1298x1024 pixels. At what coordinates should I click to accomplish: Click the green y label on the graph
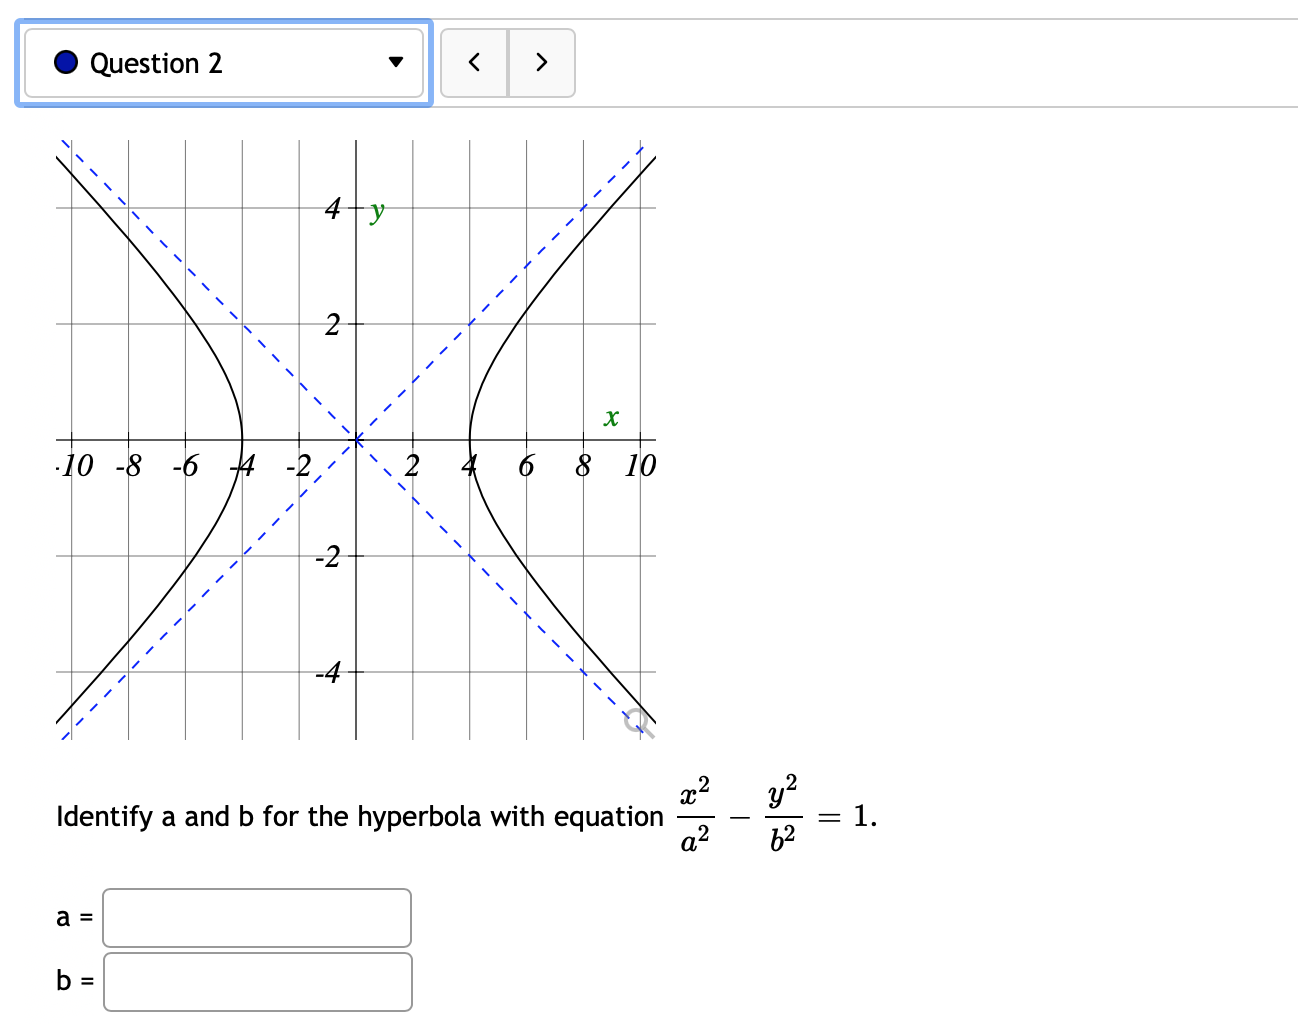[376, 210]
